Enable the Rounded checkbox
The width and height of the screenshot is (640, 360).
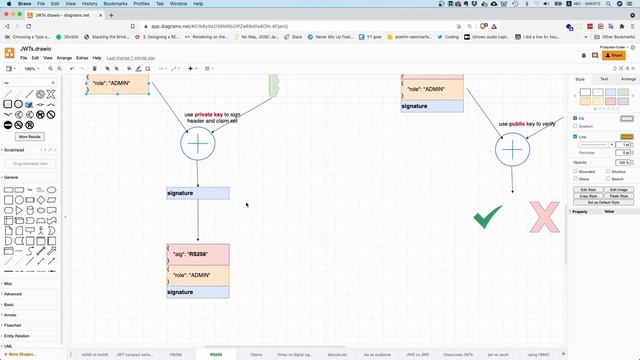pyautogui.click(x=576, y=171)
